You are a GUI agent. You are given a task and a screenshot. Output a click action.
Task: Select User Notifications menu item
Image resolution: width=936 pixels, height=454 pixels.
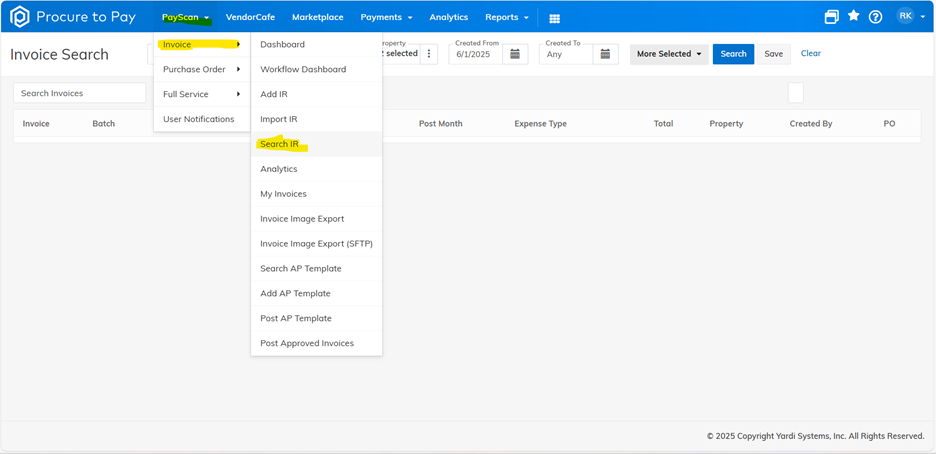(202, 119)
